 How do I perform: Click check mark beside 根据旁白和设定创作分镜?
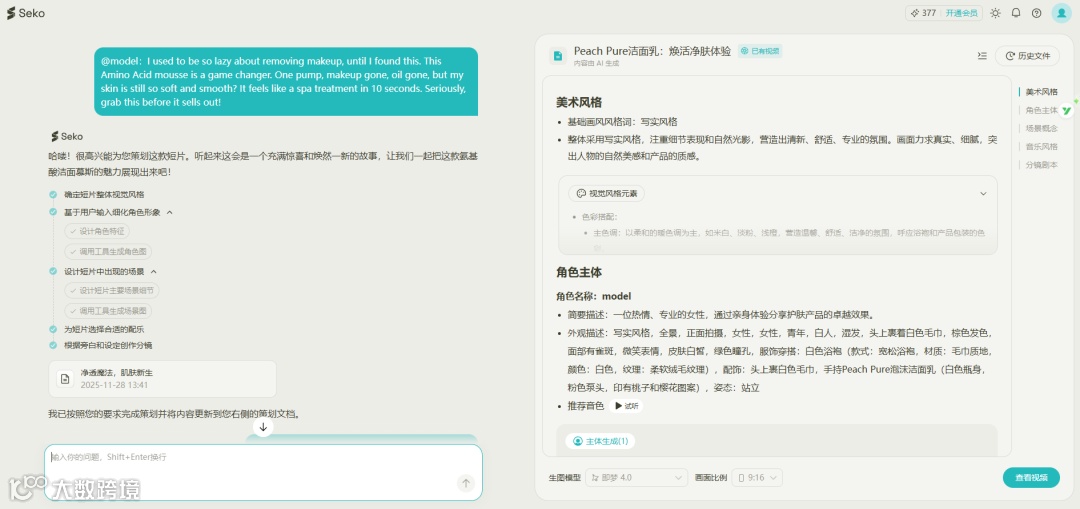tap(53, 345)
